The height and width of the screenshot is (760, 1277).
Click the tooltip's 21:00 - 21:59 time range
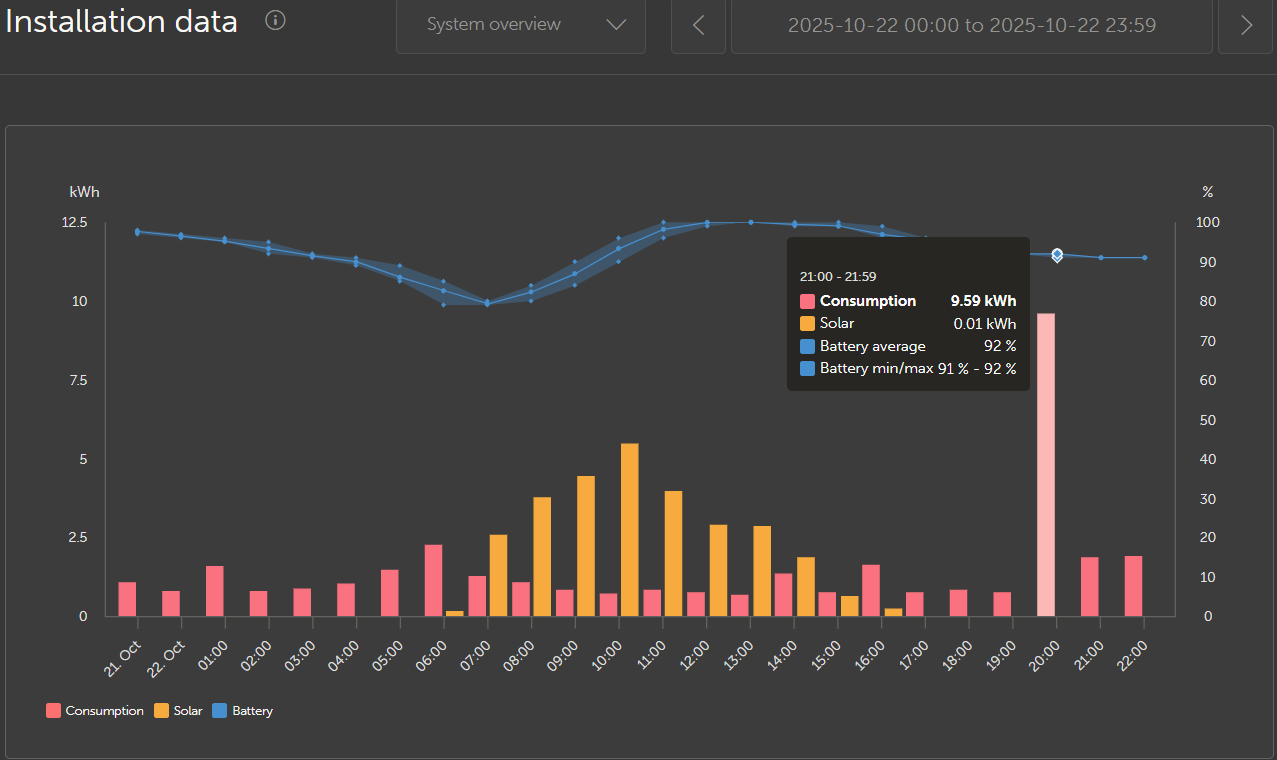coord(838,277)
